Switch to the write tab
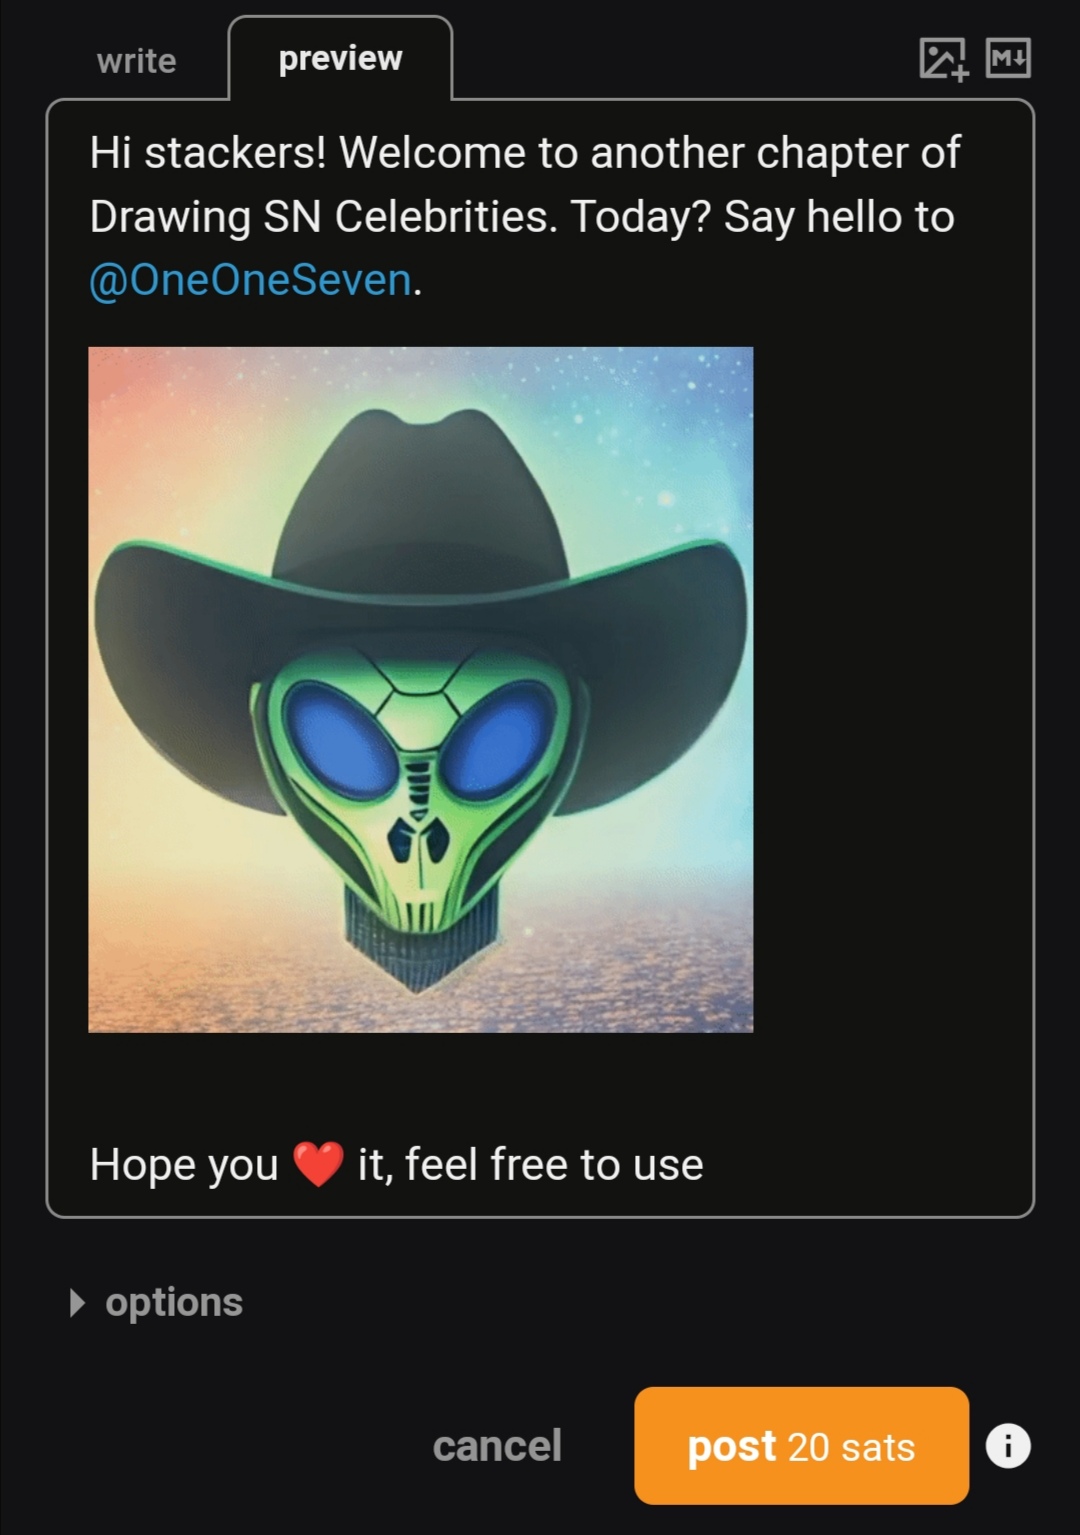The height and width of the screenshot is (1535, 1080). (x=137, y=61)
